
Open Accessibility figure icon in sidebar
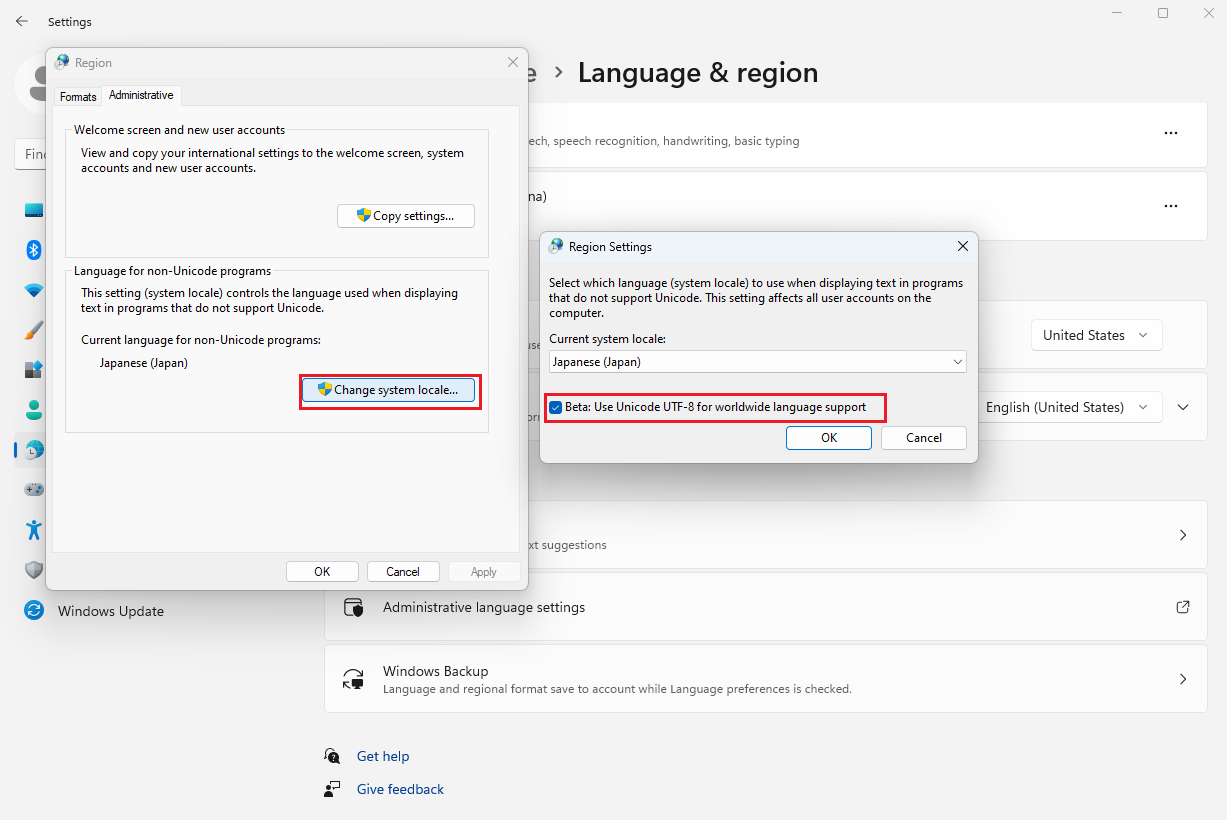[x=34, y=530]
